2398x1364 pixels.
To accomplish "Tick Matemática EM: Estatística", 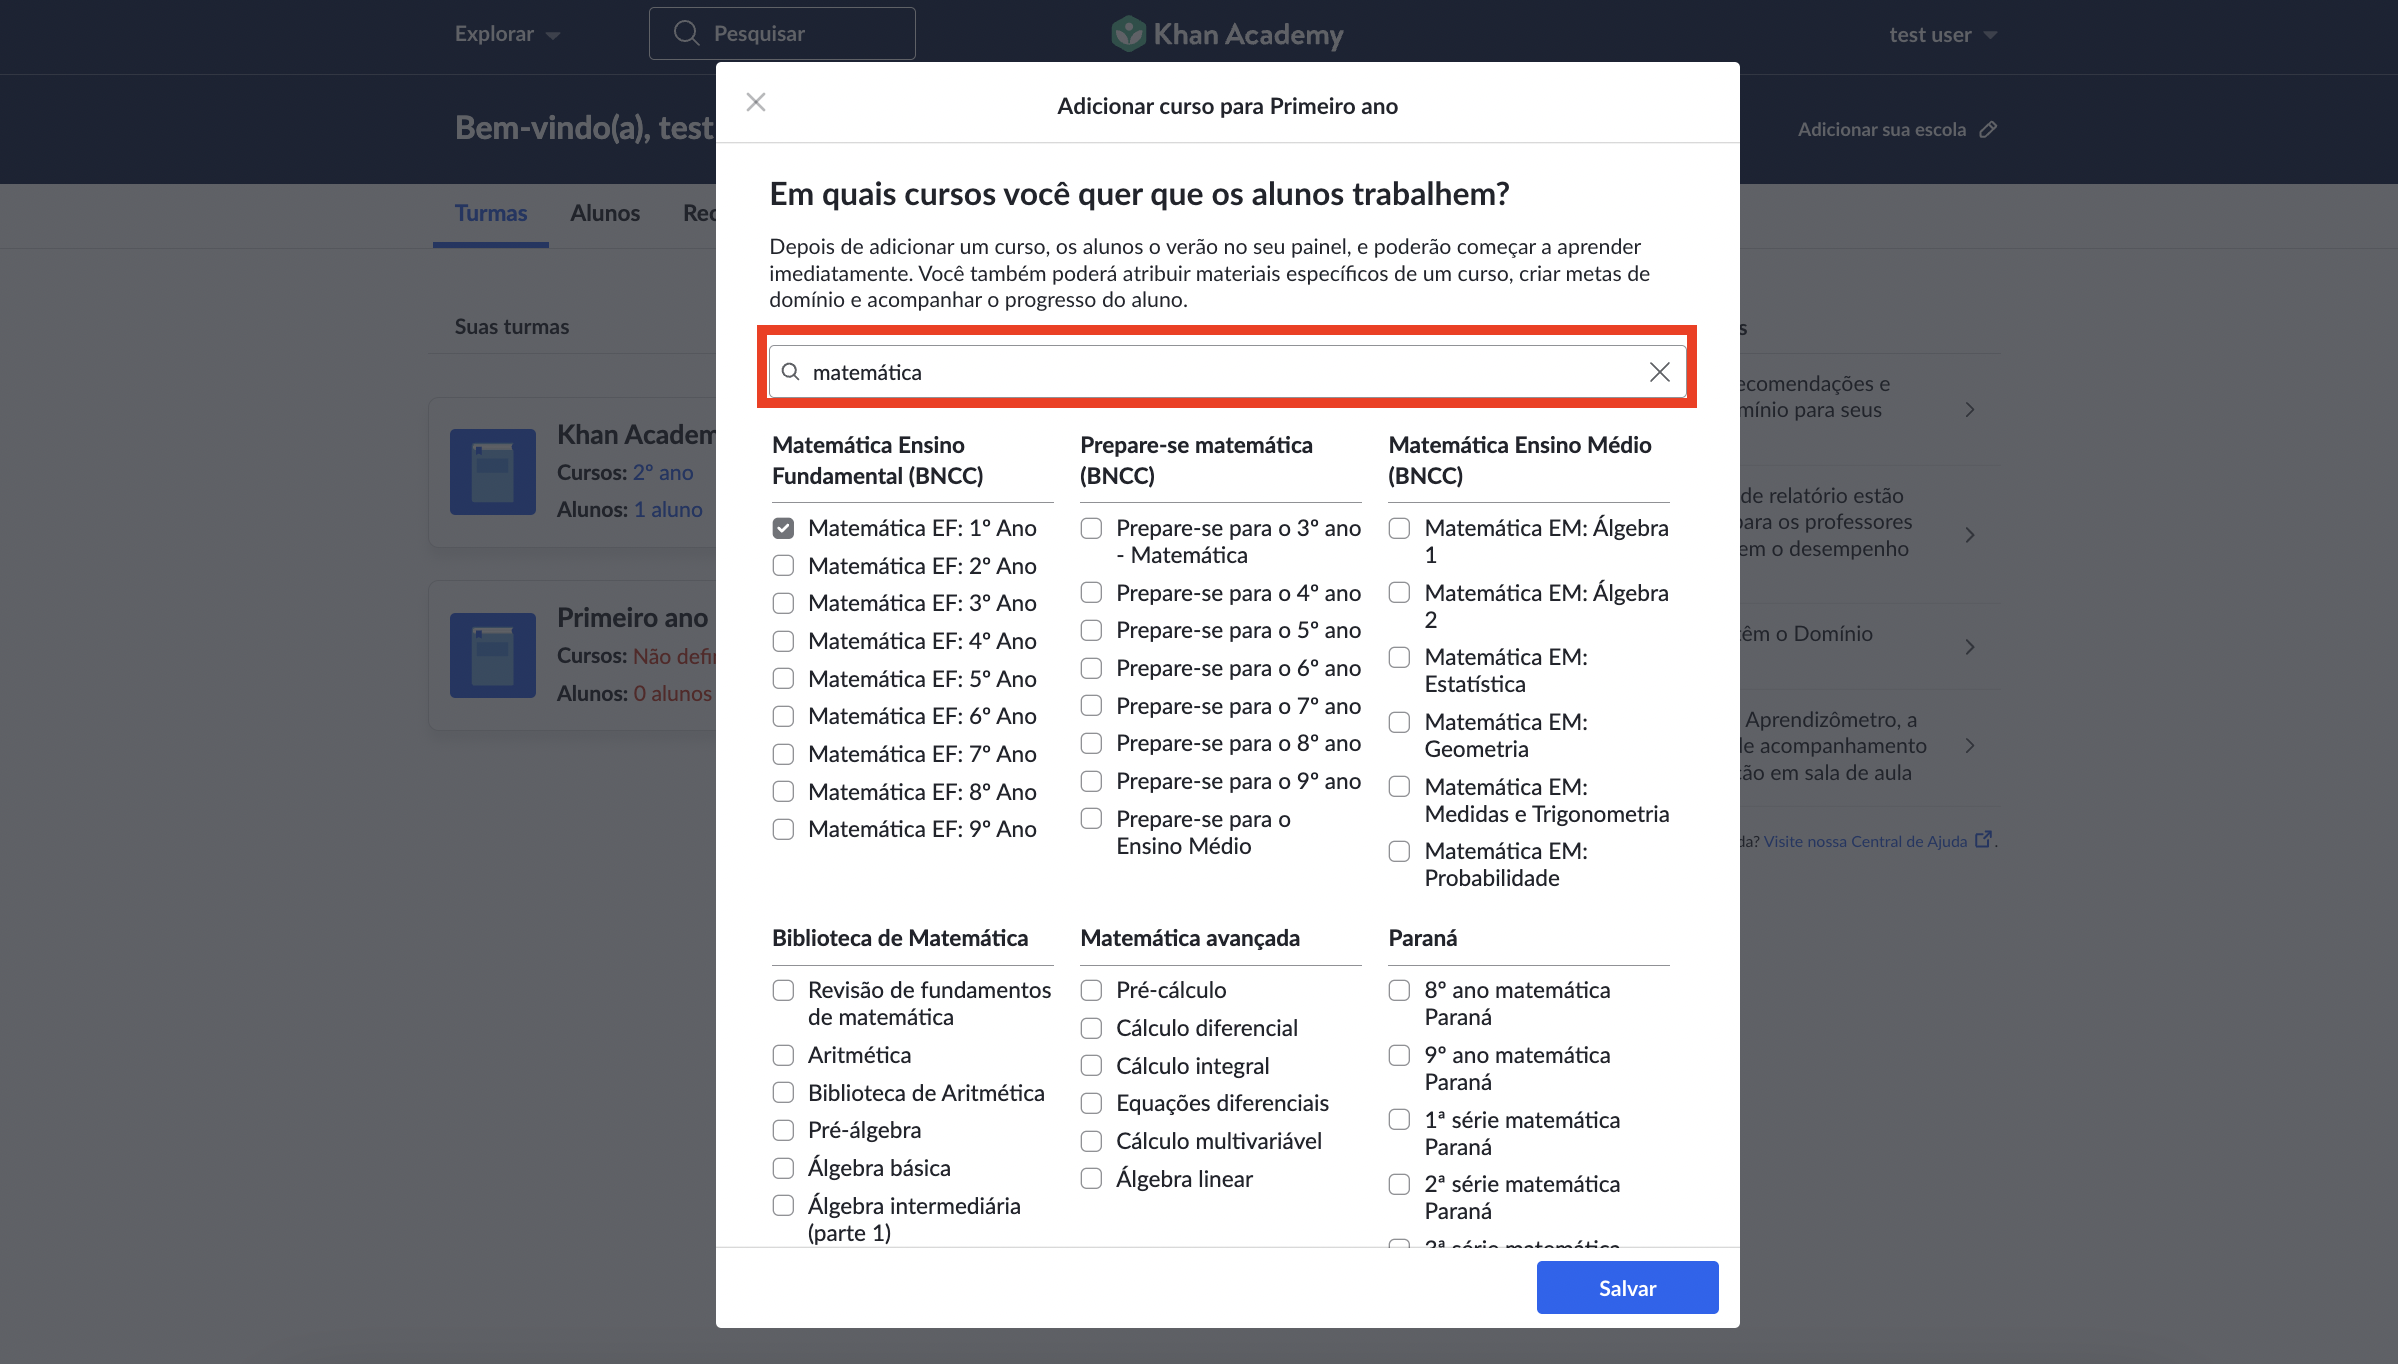I will point(1399,657).
